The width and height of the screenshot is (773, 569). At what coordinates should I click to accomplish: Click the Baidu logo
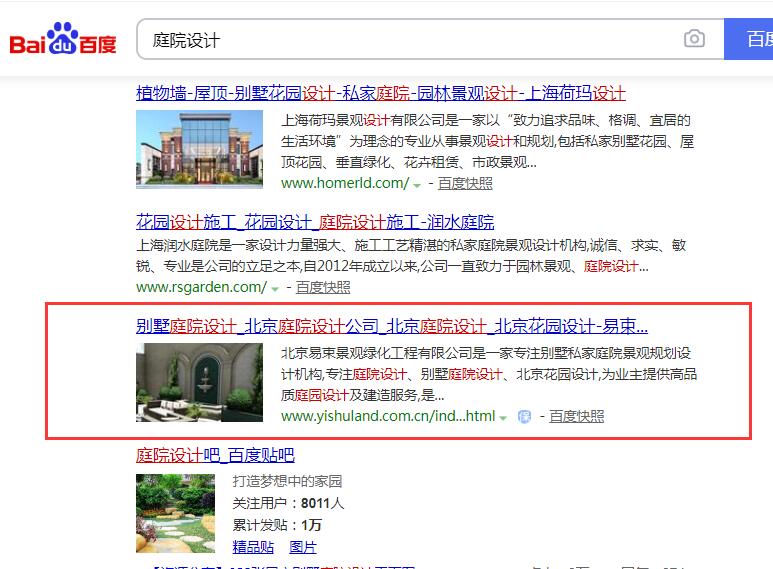[63, 39]
